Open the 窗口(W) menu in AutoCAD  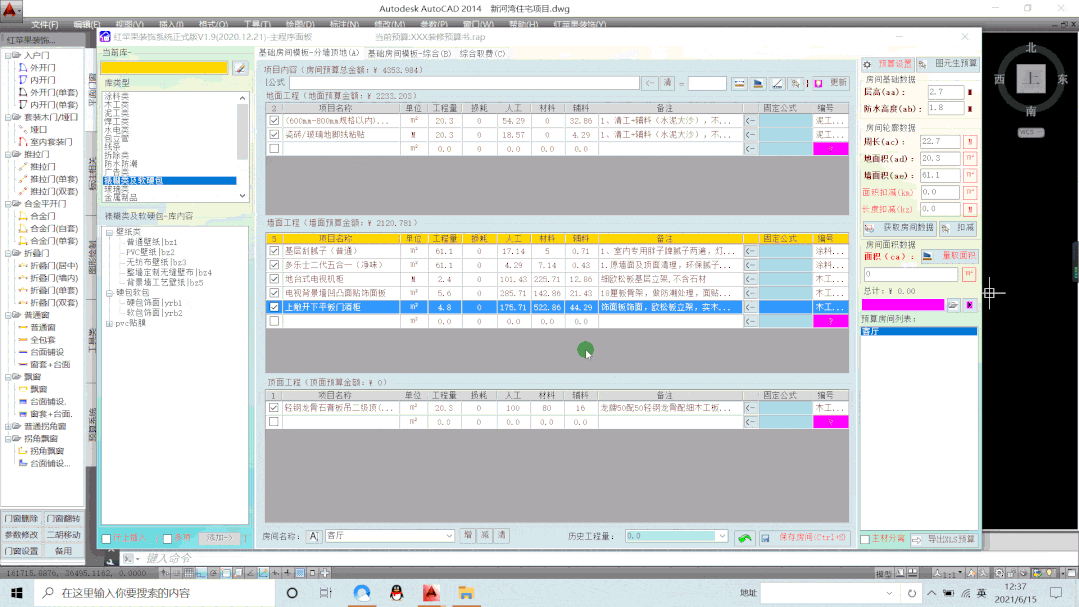pos(478,24)
